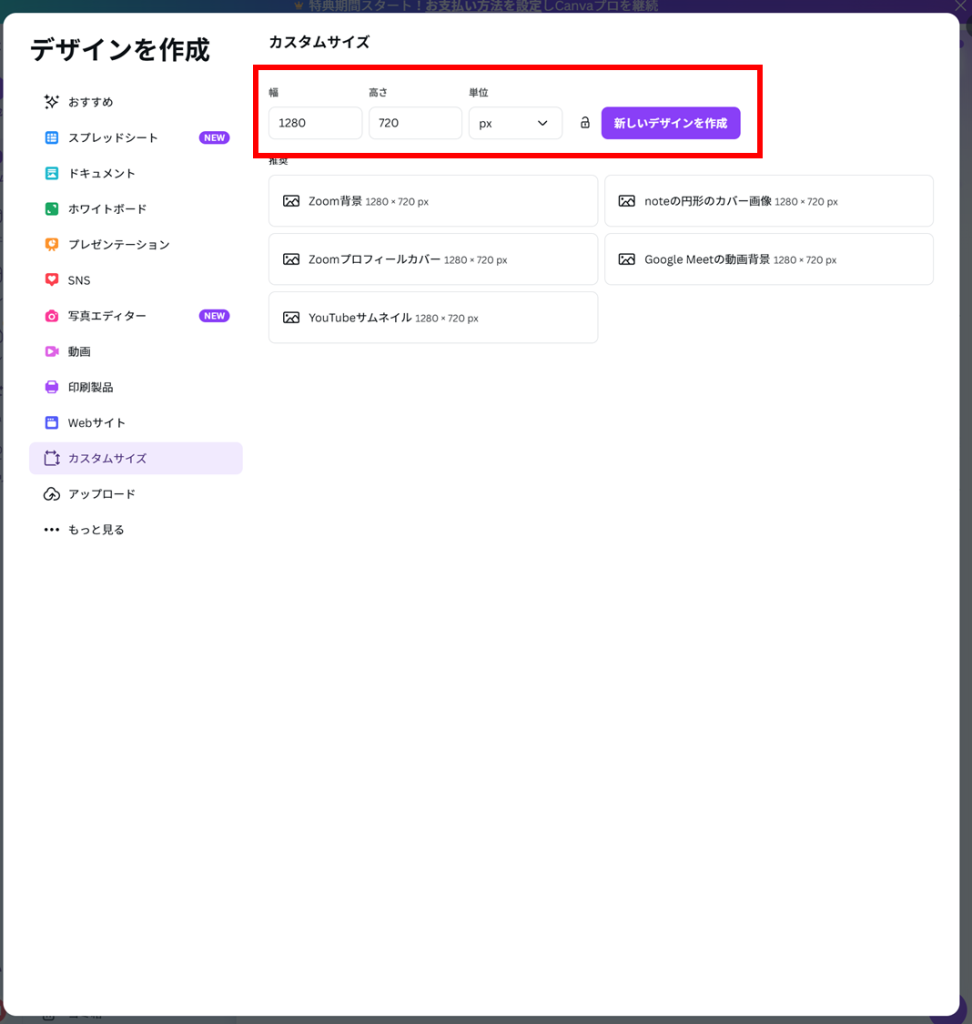The height and width of the screenshot is (1024, 972).
Task: Go to the Webサイト category
Action: (x=96, y=423)
